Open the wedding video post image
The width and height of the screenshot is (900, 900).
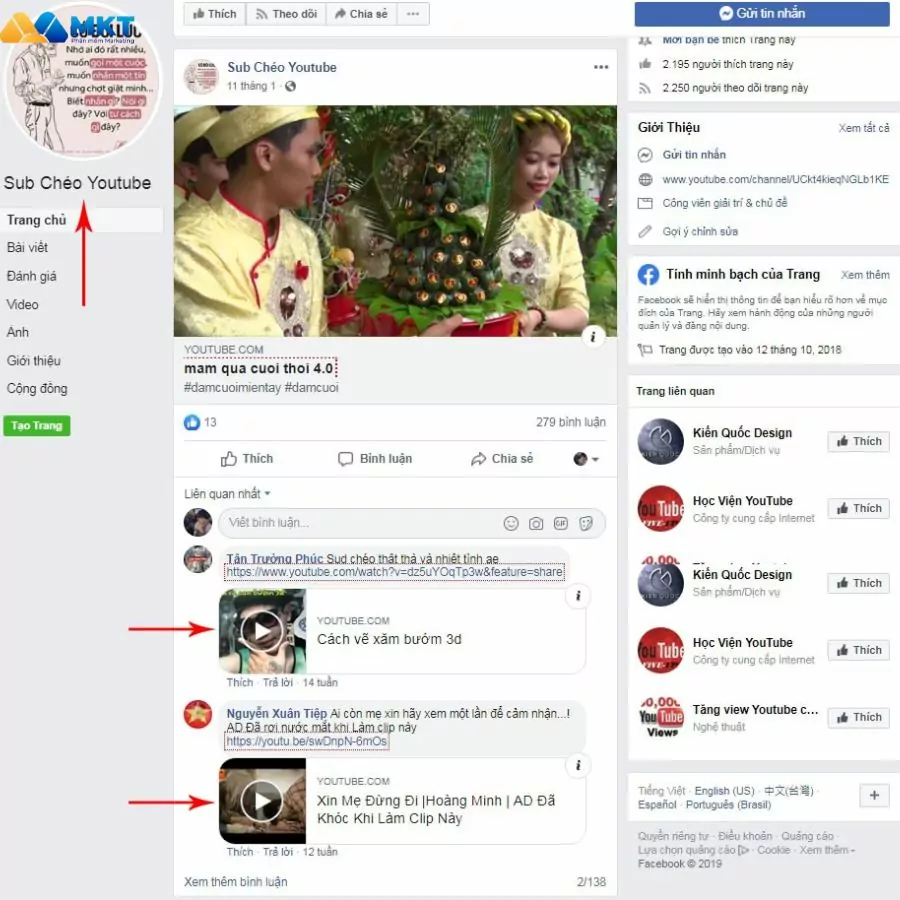(x=395, y=221)
